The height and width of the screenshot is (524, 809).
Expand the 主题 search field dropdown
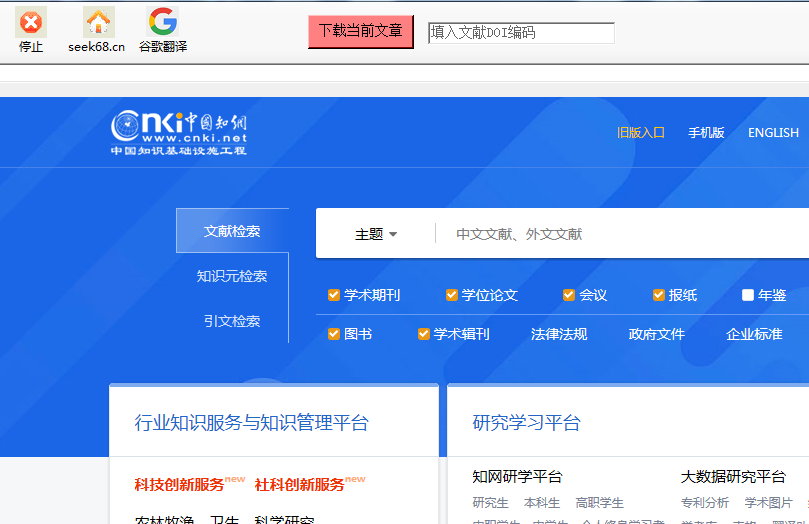(376, 234)
